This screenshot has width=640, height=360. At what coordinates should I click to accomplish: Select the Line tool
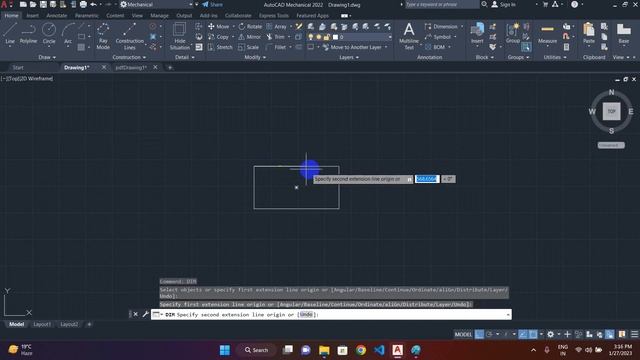pyautogui.click(x=10, y=33)
